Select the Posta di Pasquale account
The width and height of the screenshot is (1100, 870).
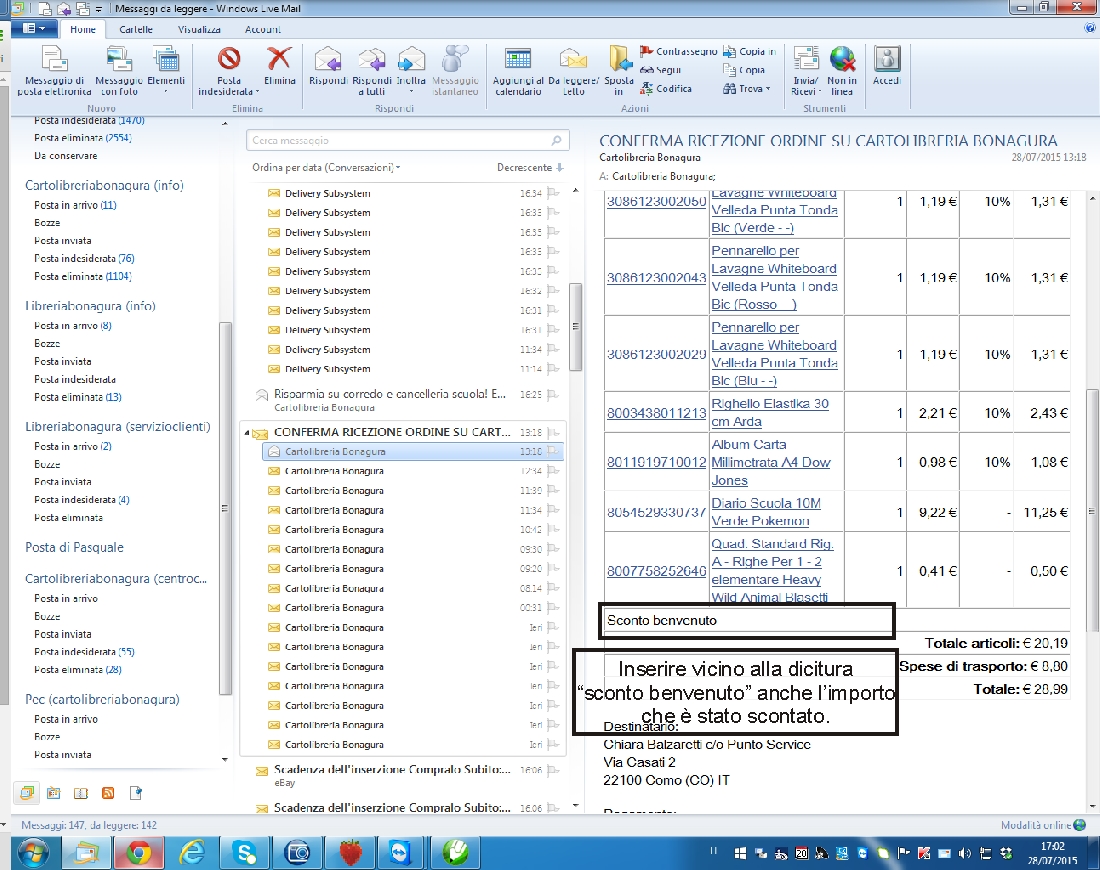pos(74,547)
